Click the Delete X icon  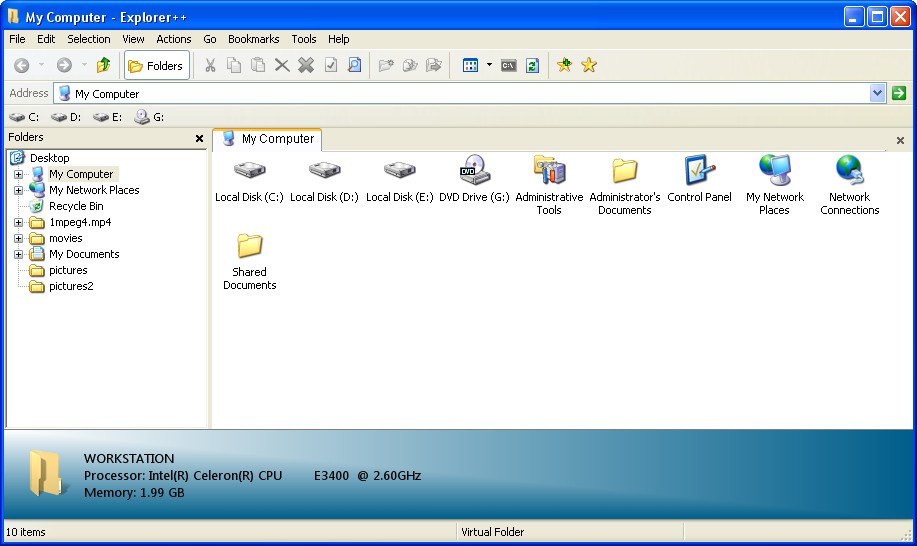(x=282, y=65)
